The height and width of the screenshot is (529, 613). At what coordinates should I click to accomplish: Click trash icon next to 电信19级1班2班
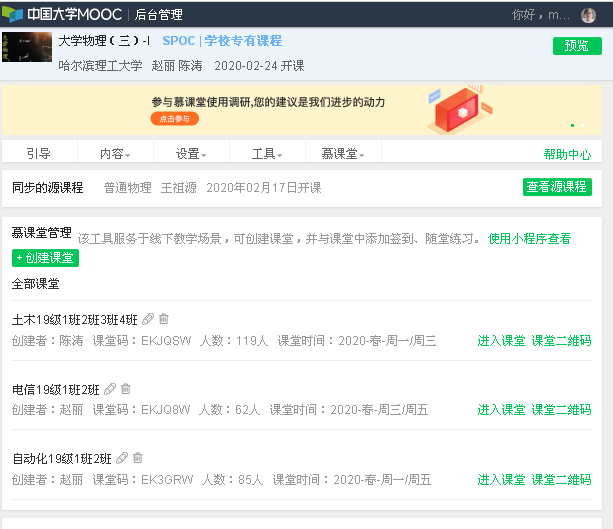coord(126,389)
